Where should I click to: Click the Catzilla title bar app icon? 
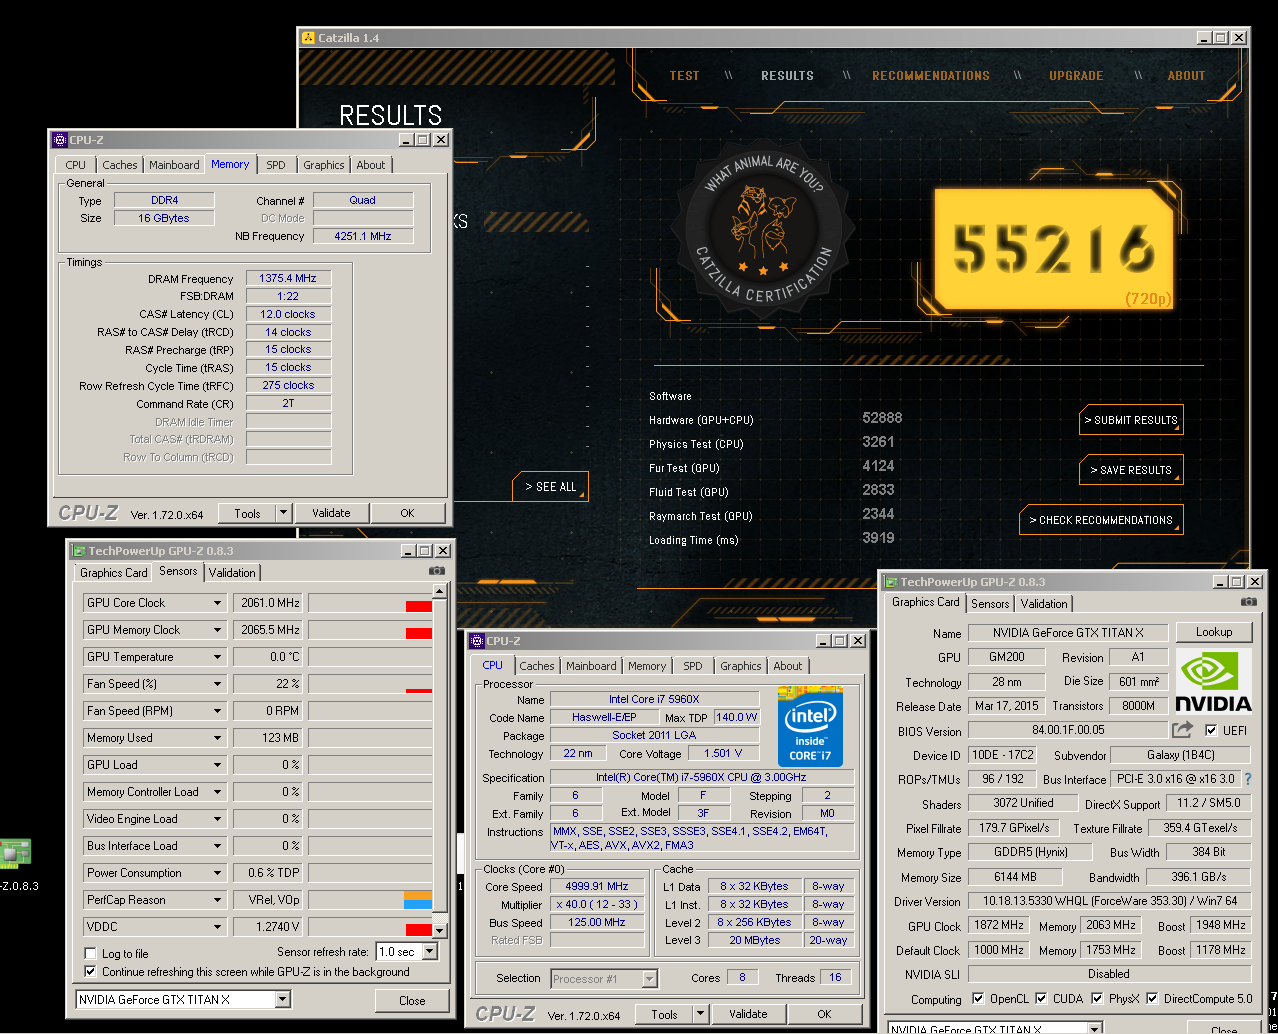(x=308, y=37)
